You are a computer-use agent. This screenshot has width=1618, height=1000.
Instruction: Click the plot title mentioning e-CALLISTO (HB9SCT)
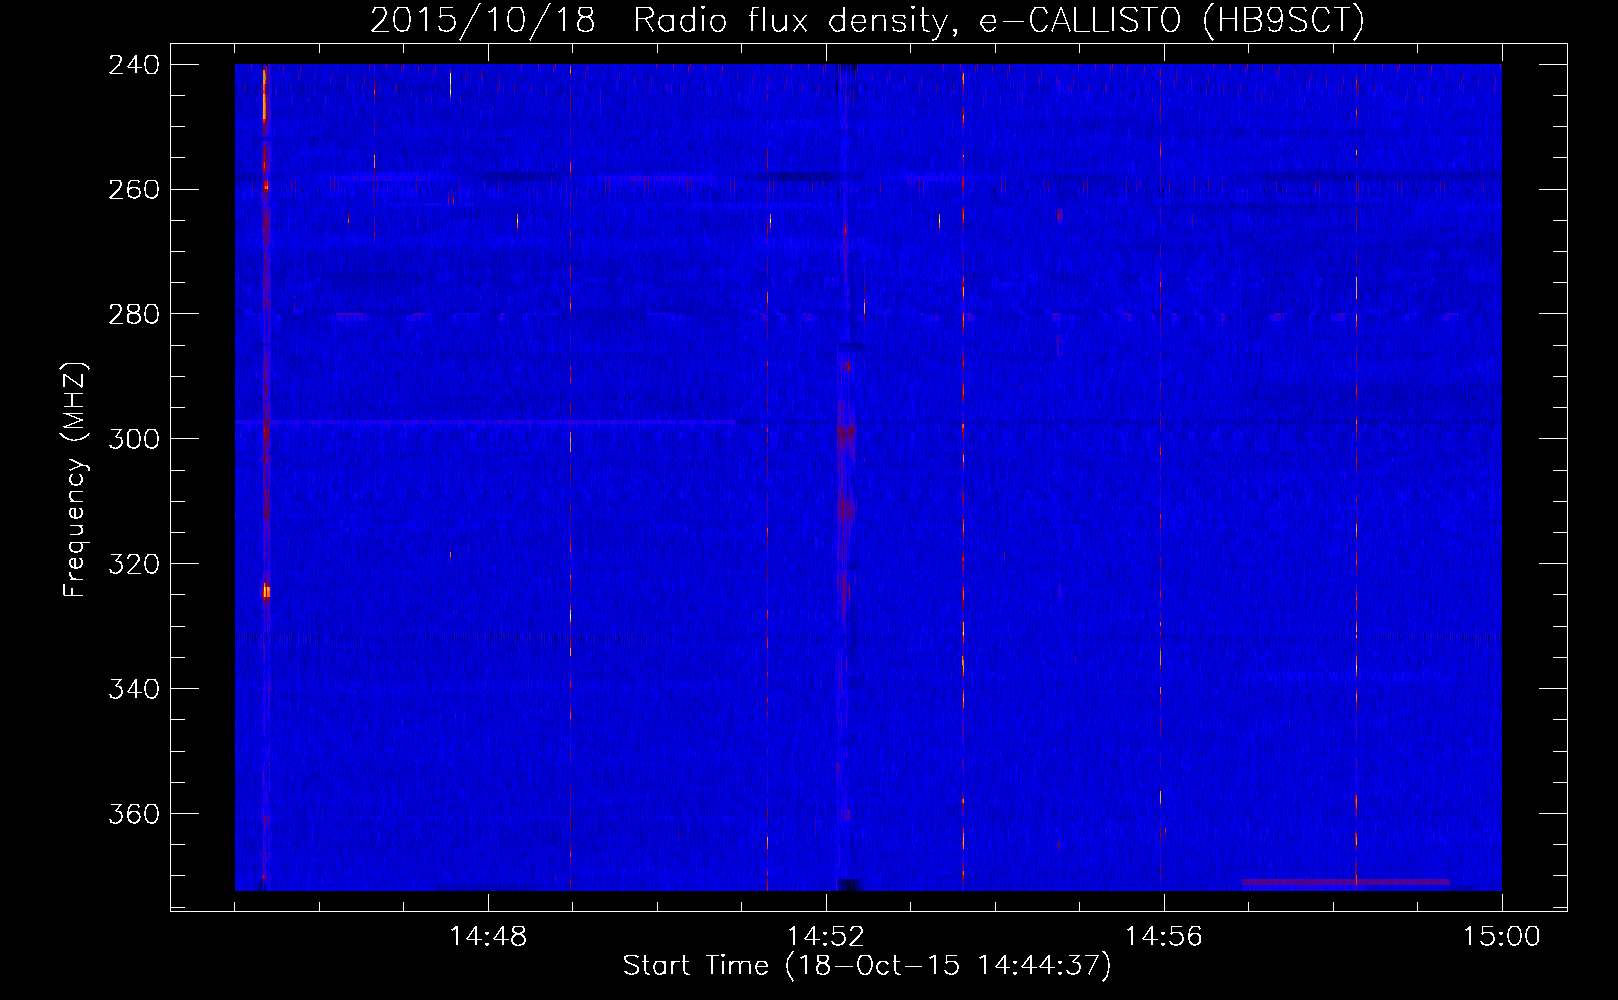coord(867,20)
